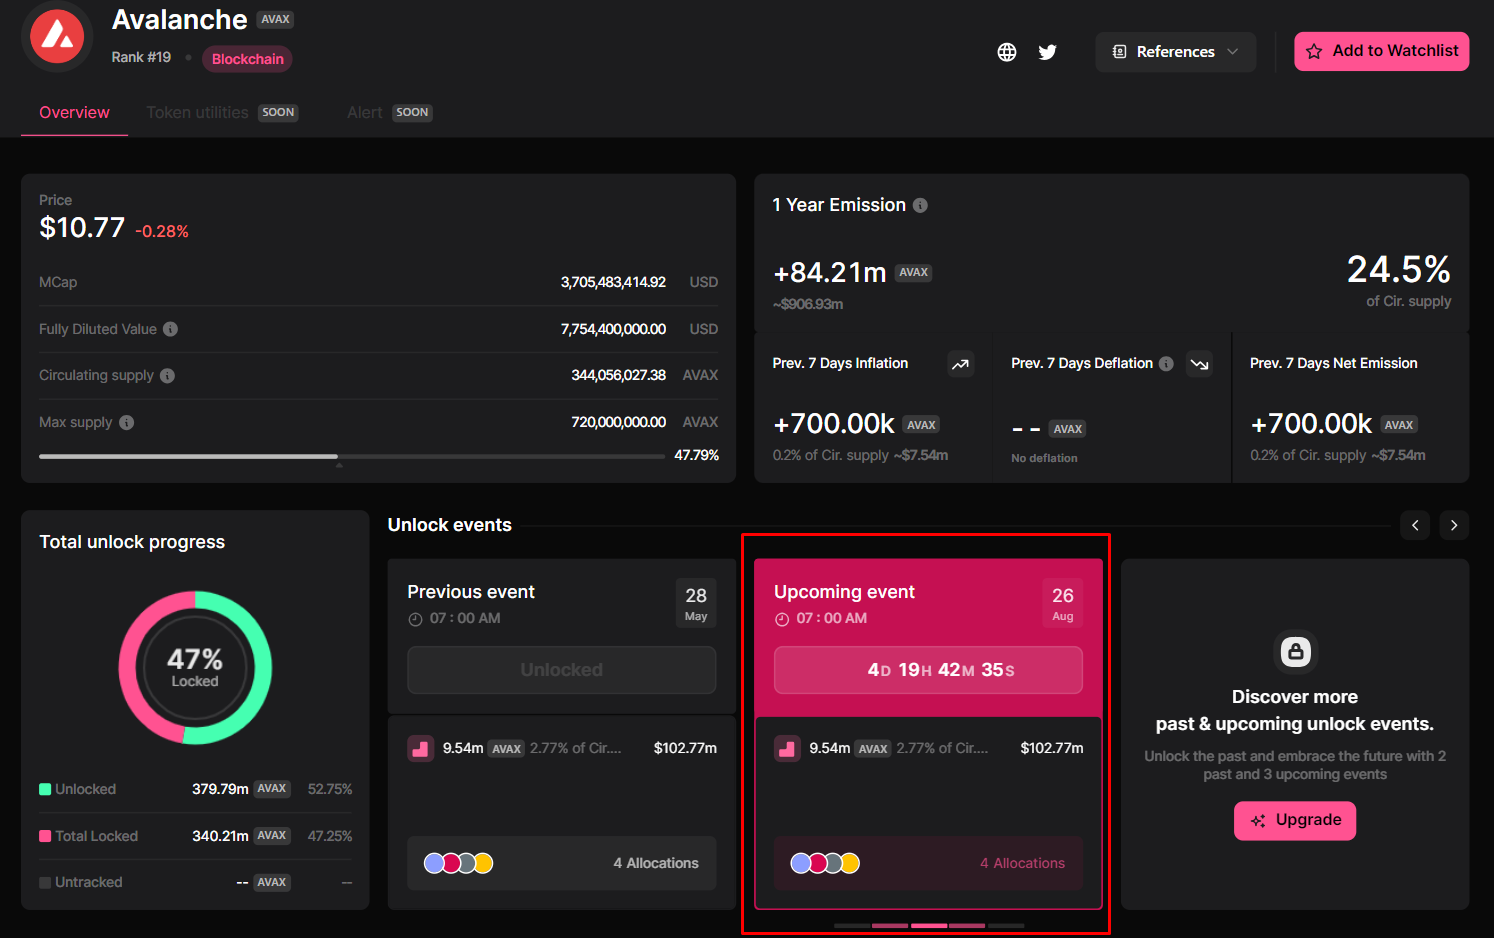Click the circulating supply value 344,056,027.38
This screenshot has height=938, width=1494.
point(618,375)
